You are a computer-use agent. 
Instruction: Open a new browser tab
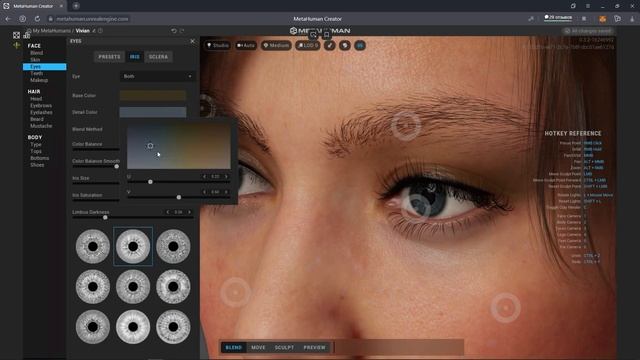point(76,6)
